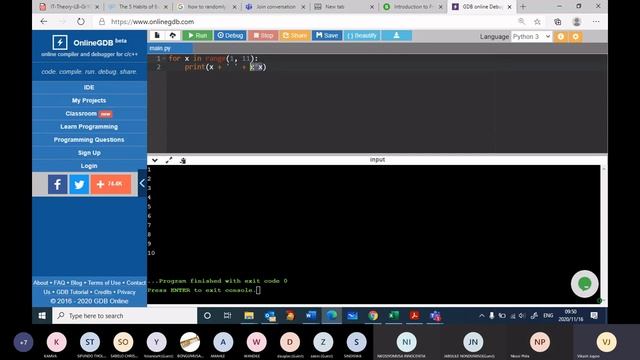Download the code with download icon

click(396, 36)
